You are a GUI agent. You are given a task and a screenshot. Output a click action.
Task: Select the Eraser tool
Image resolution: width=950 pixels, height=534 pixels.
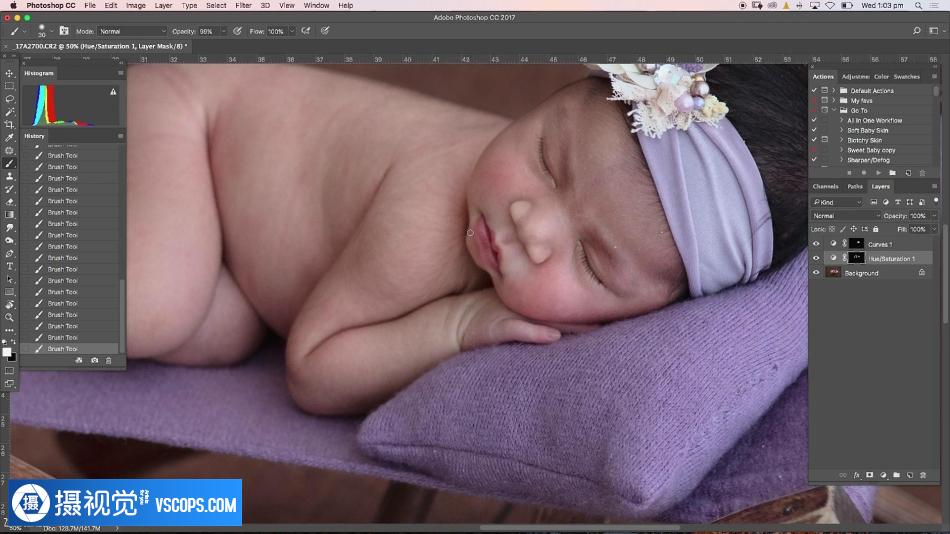click(x=9, y=202)
